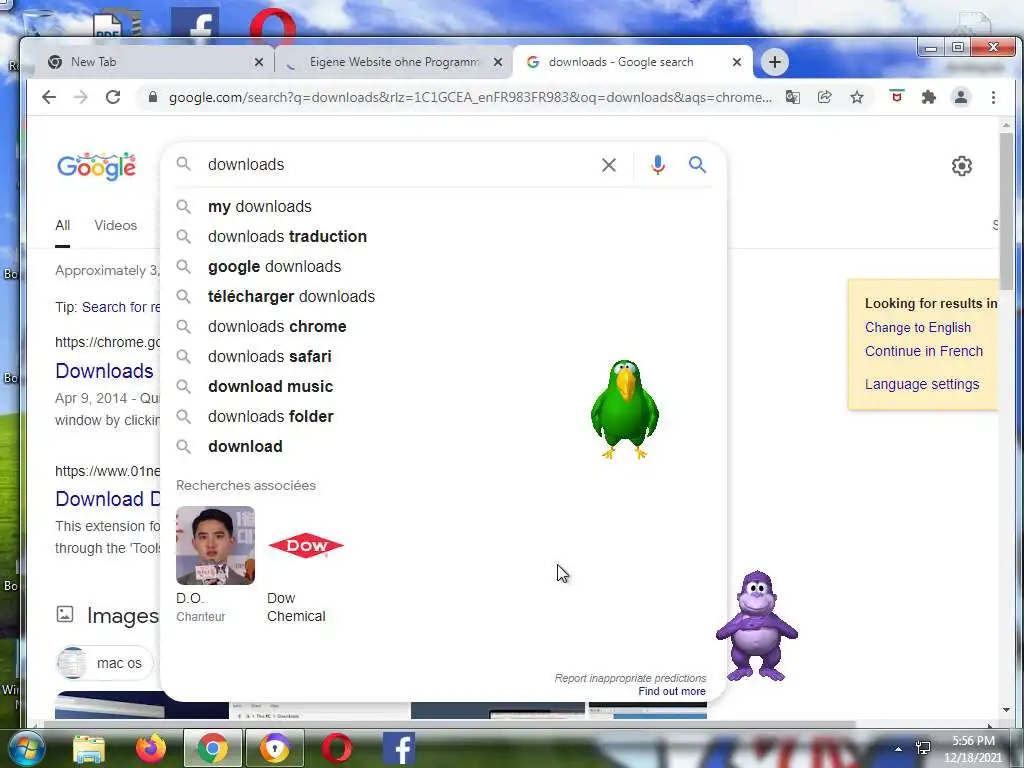Open the Extensions puzzle icon

[x=928, y=97]
